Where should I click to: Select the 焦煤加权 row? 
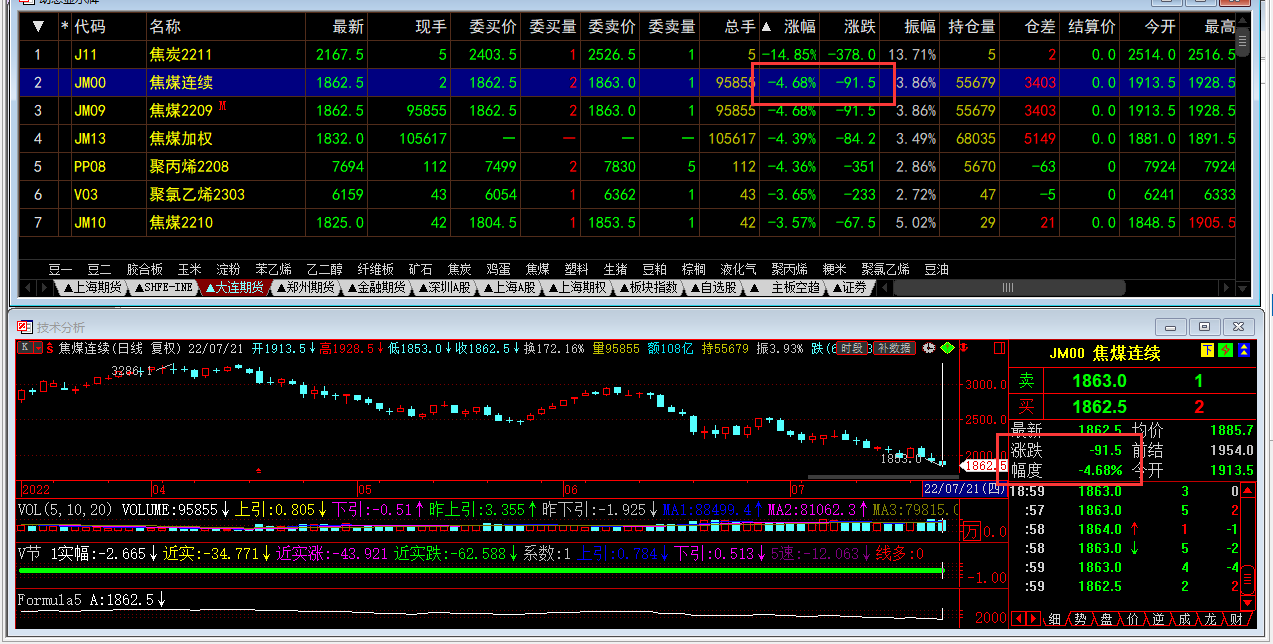tap(628, 138)
